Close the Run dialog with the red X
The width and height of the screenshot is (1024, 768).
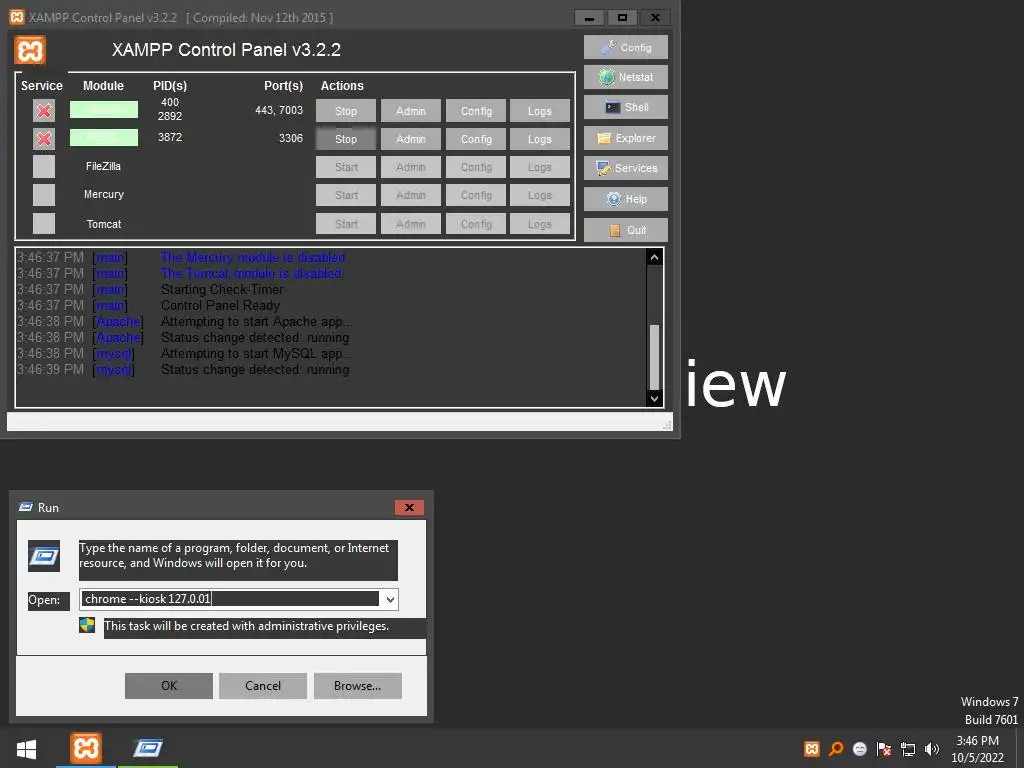(409, 507)
